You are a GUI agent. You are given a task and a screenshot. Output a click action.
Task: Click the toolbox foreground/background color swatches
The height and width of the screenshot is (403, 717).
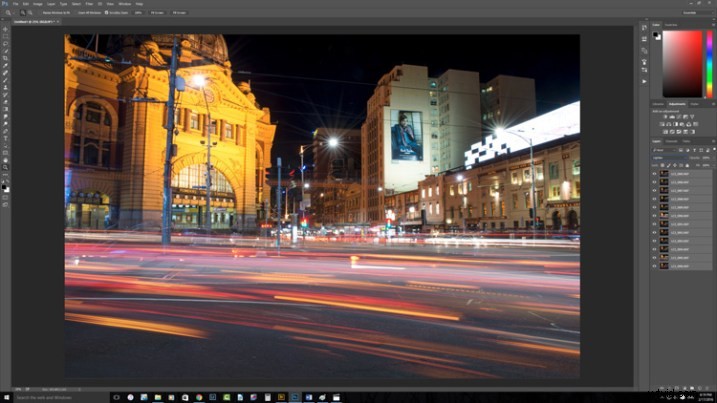point(5,188)
